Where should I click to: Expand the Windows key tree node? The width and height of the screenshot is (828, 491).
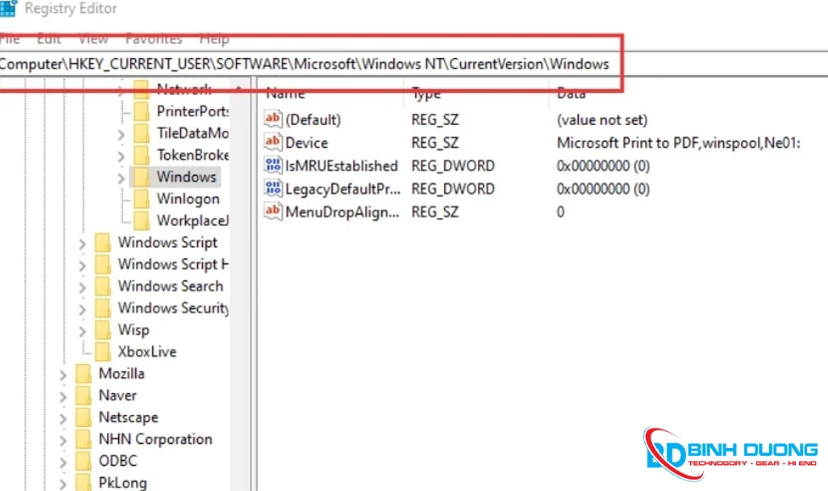pyautogui.click(x=121, y=178)
